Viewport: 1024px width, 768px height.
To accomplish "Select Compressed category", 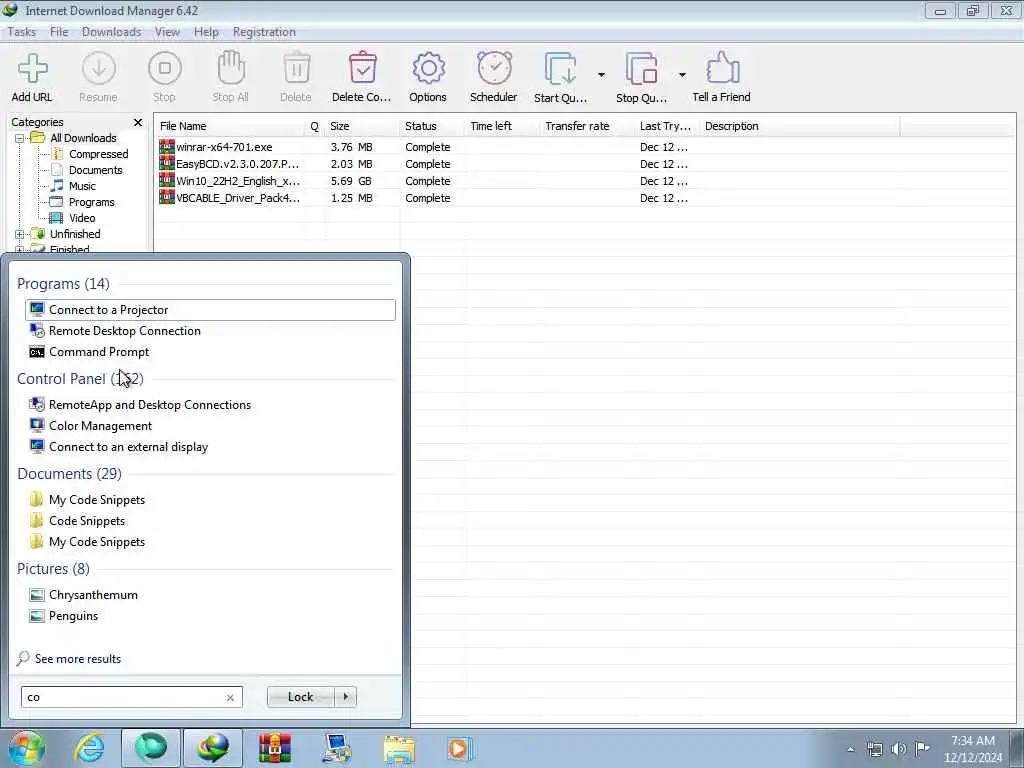I will pyautogui.click(x=99, y=154).
